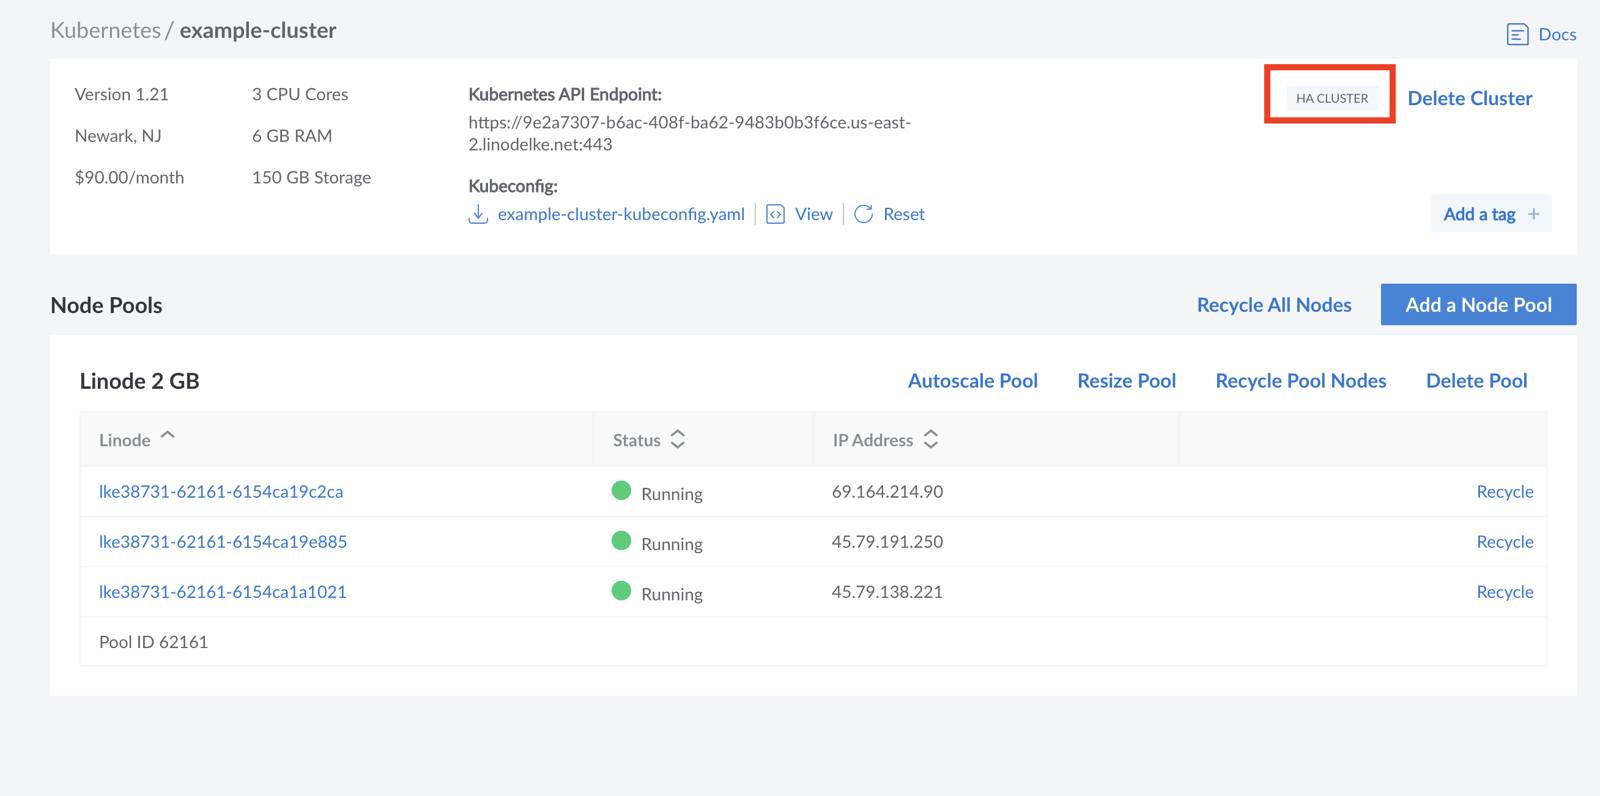Click Recycle All Nodes
The height and width of the screenshot is (796, 1600).
[1273, 305]
